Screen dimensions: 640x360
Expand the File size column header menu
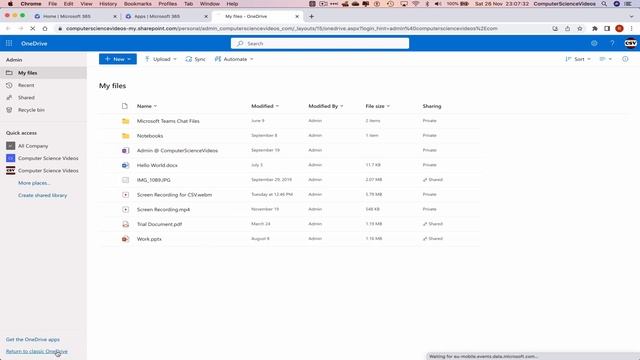point(378,106)
